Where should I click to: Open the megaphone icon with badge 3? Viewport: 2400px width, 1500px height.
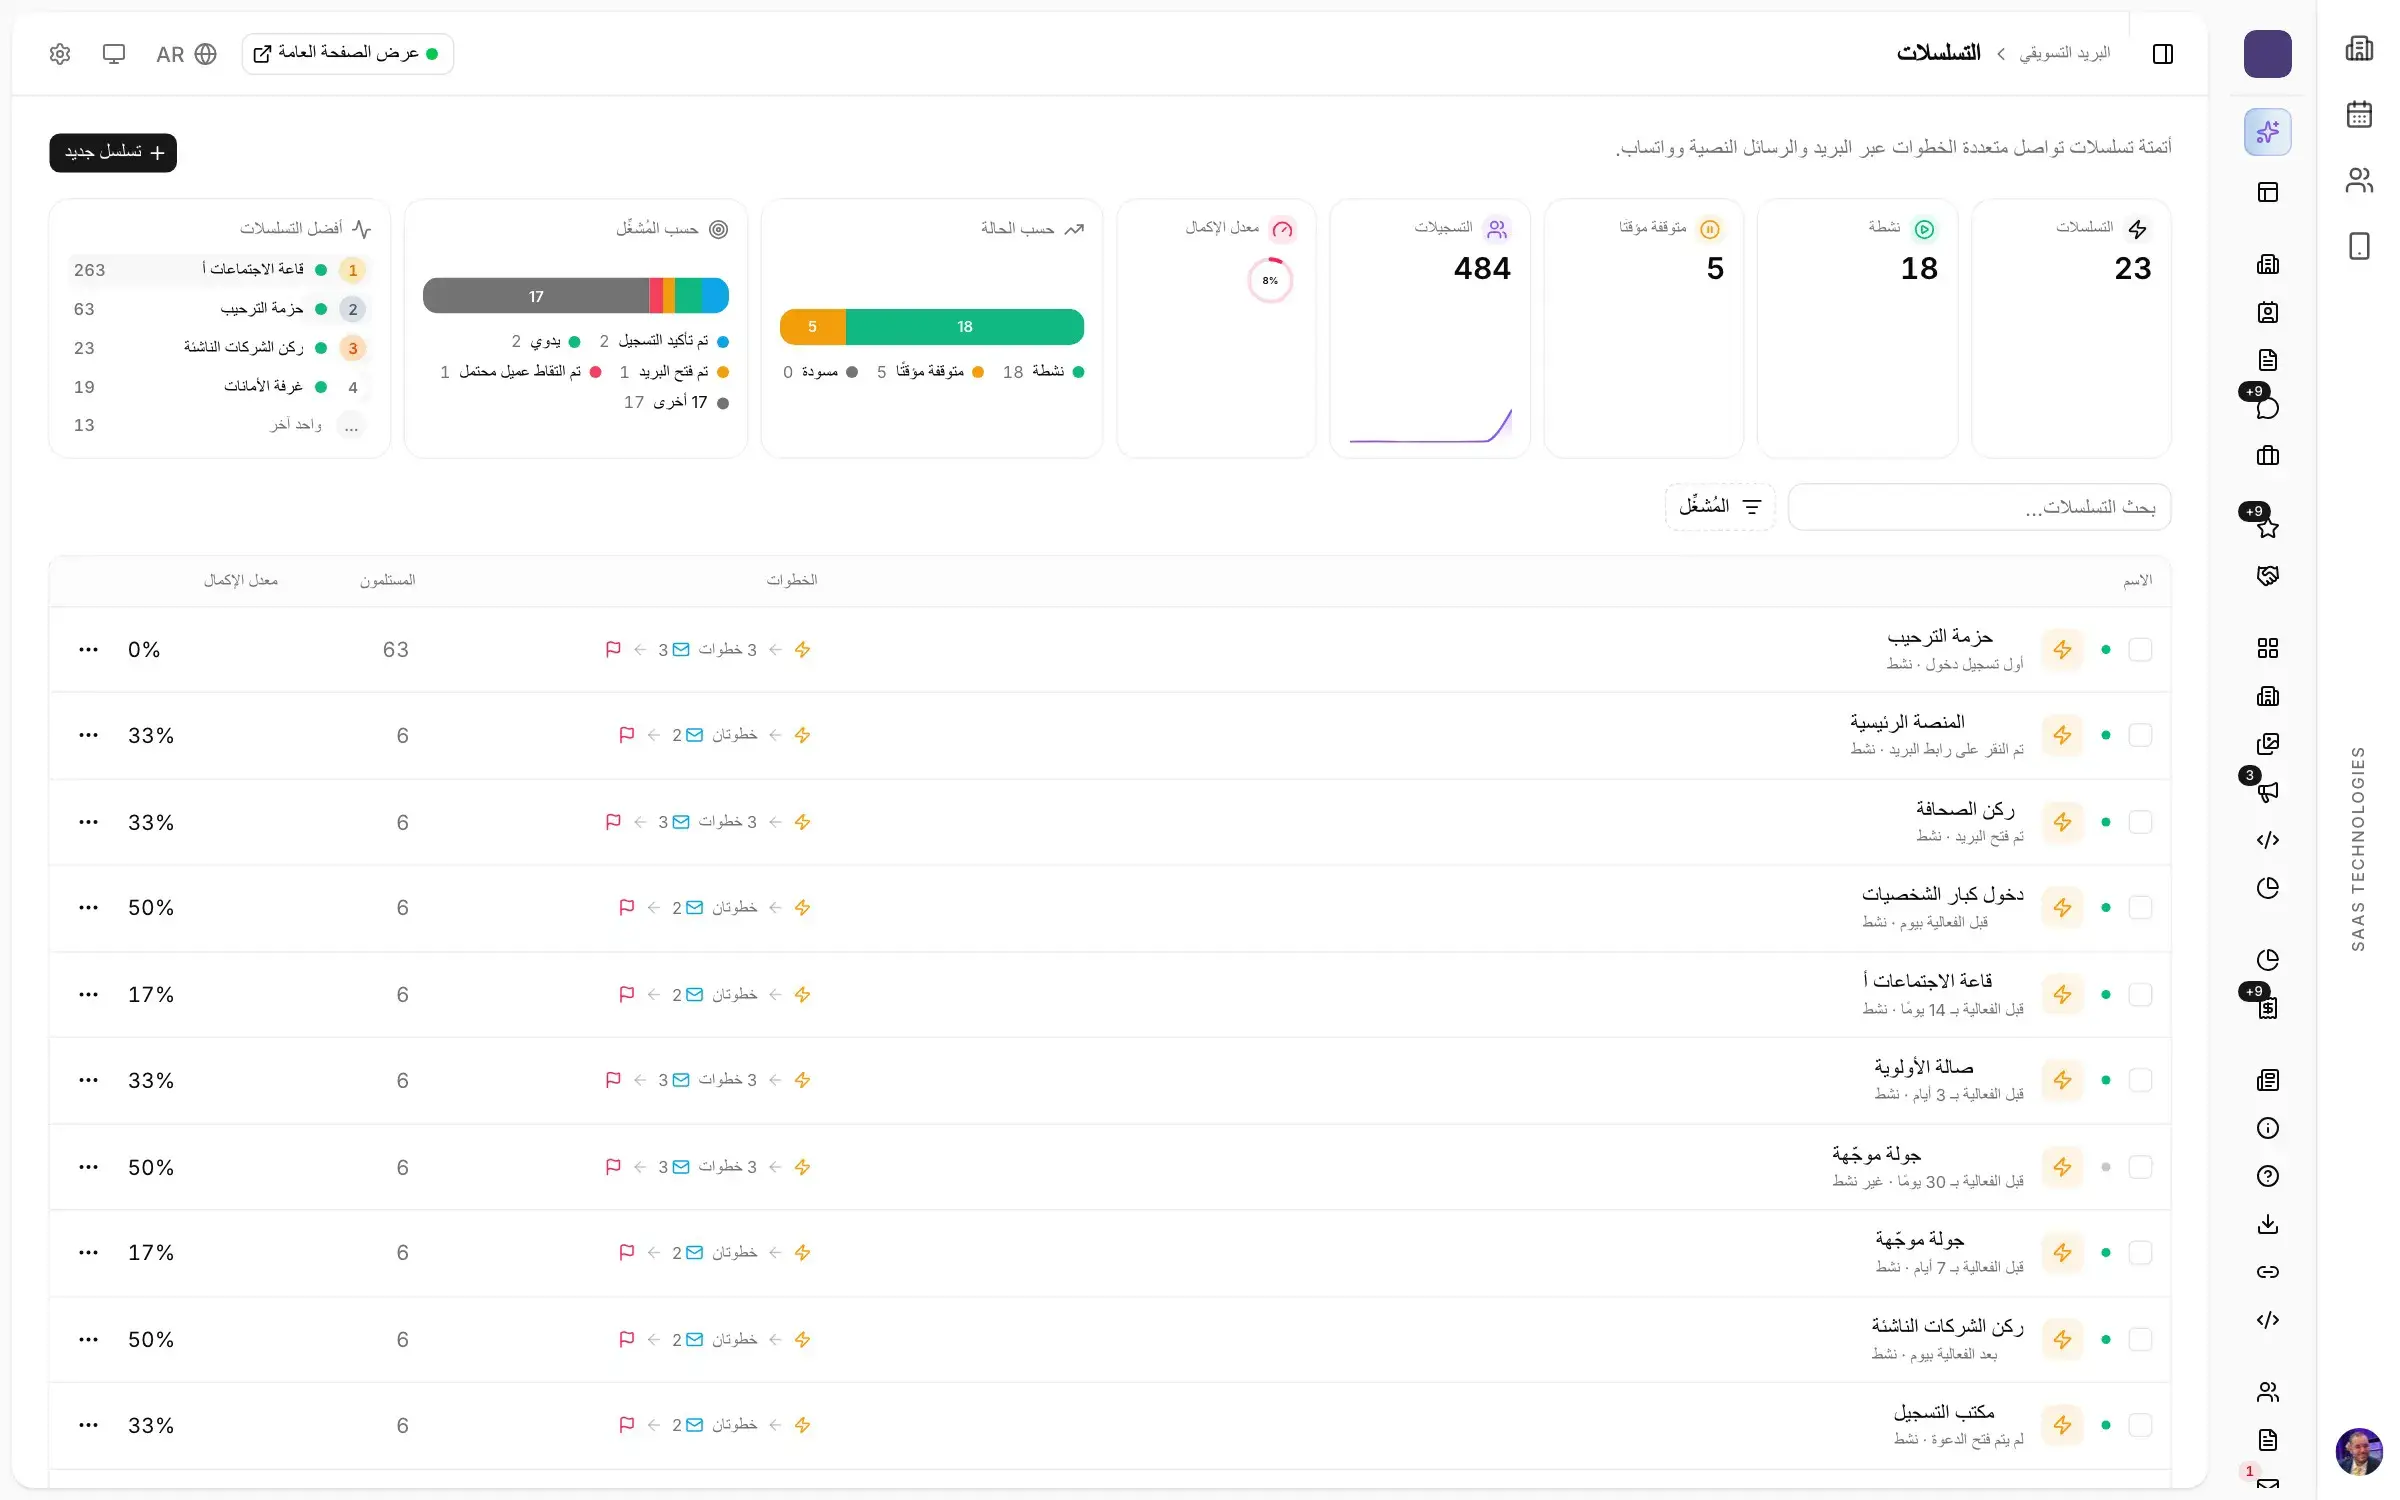click(x=2267, y=792)
